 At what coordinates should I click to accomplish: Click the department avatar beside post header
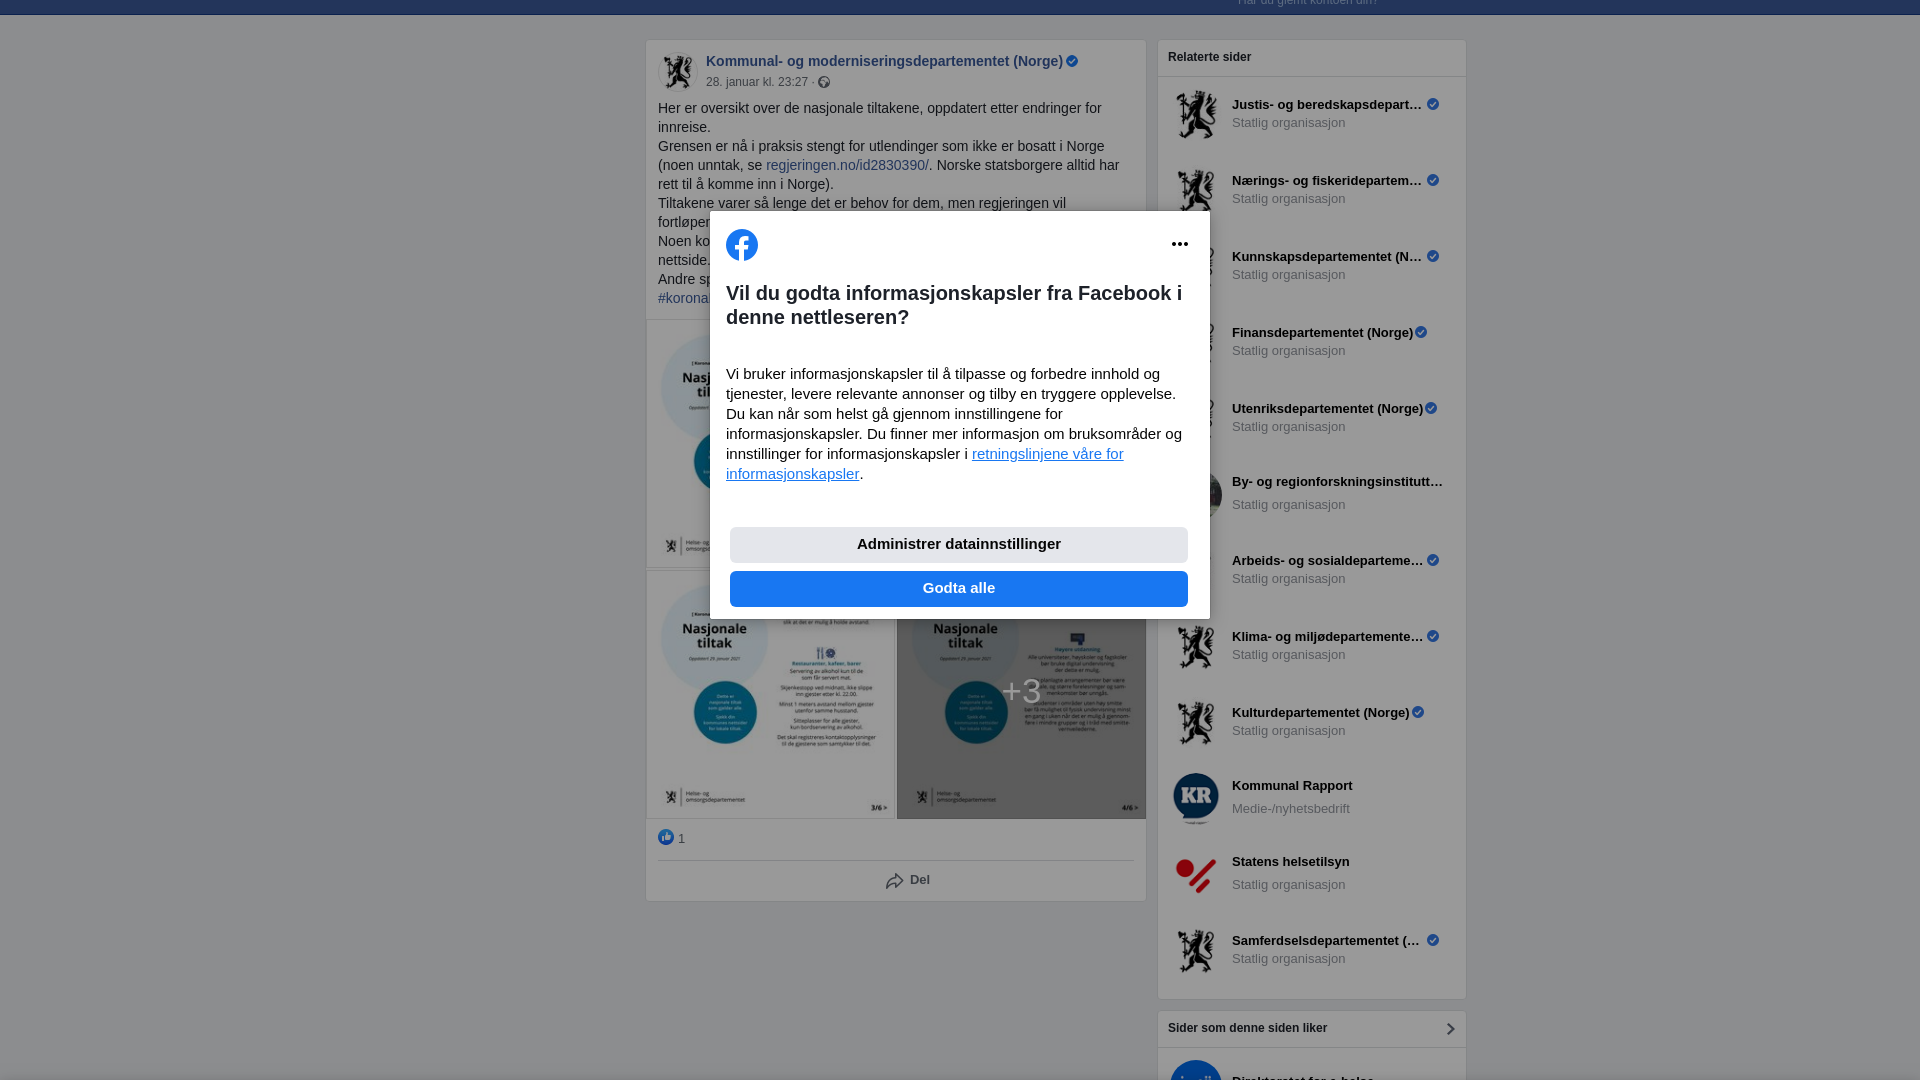pyautogui.click(x=678, y=71)
